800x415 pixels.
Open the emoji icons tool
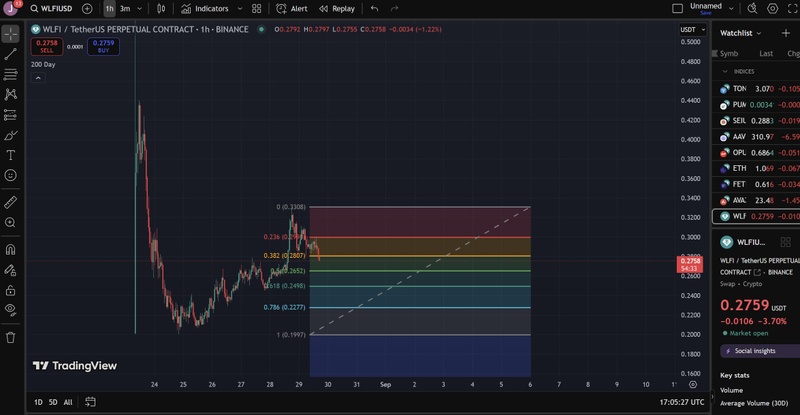[11, 176]
